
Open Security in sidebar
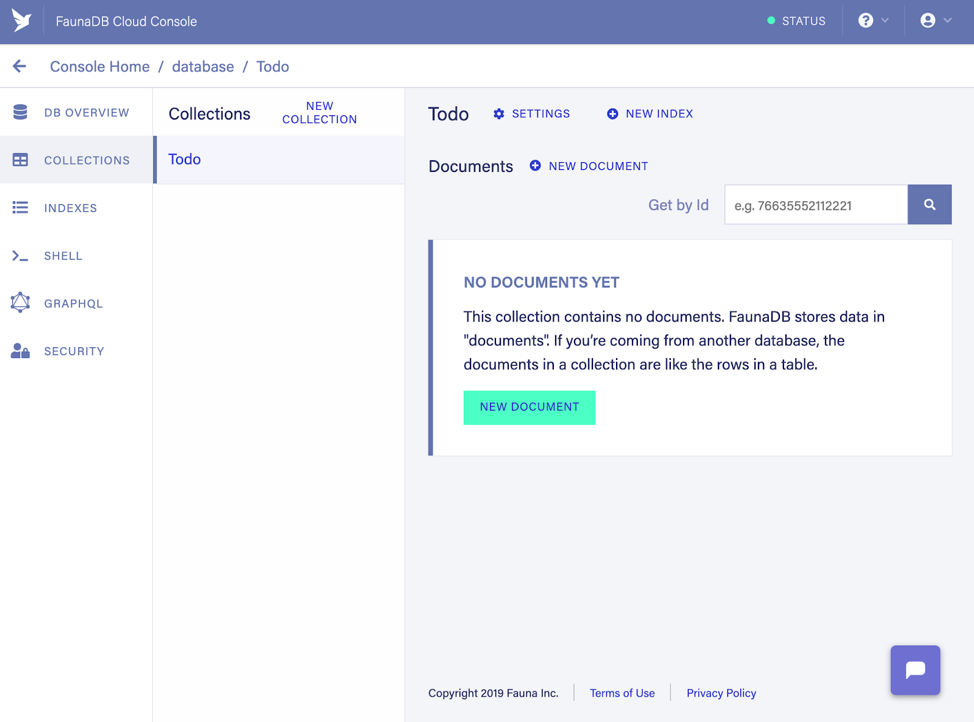(76, 351)
